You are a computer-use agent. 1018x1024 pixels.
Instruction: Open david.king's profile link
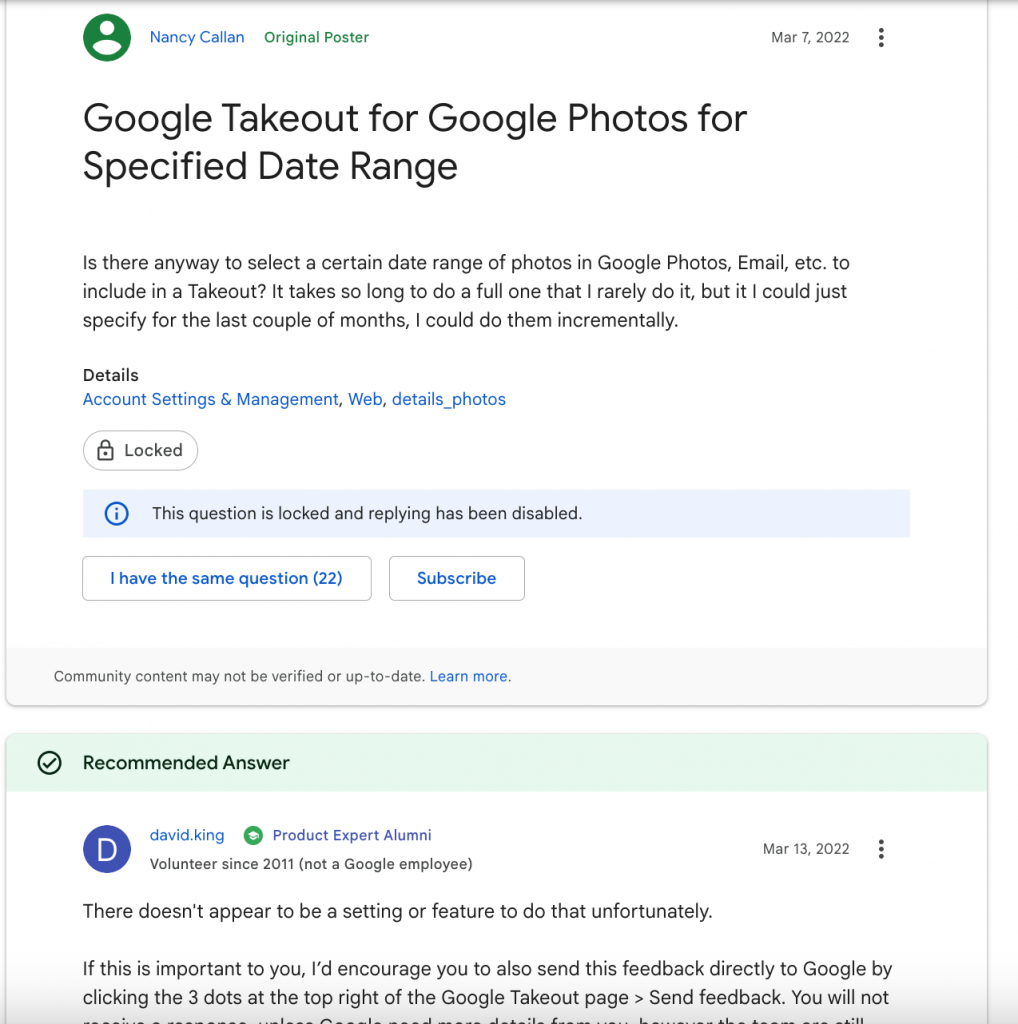[x=187, y=835]
